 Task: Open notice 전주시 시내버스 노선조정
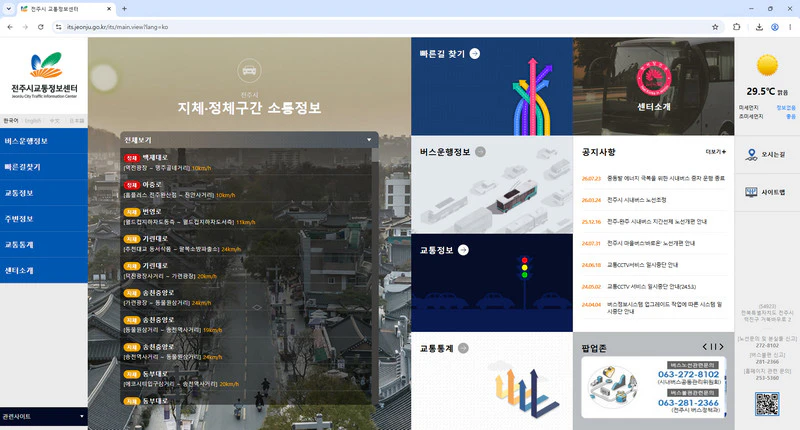[x=637, y=200]
